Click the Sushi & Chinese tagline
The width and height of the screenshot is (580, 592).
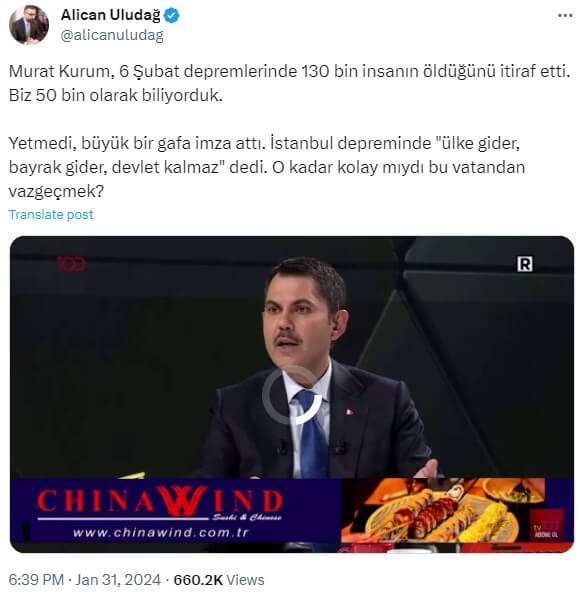[x=247, y=517]
